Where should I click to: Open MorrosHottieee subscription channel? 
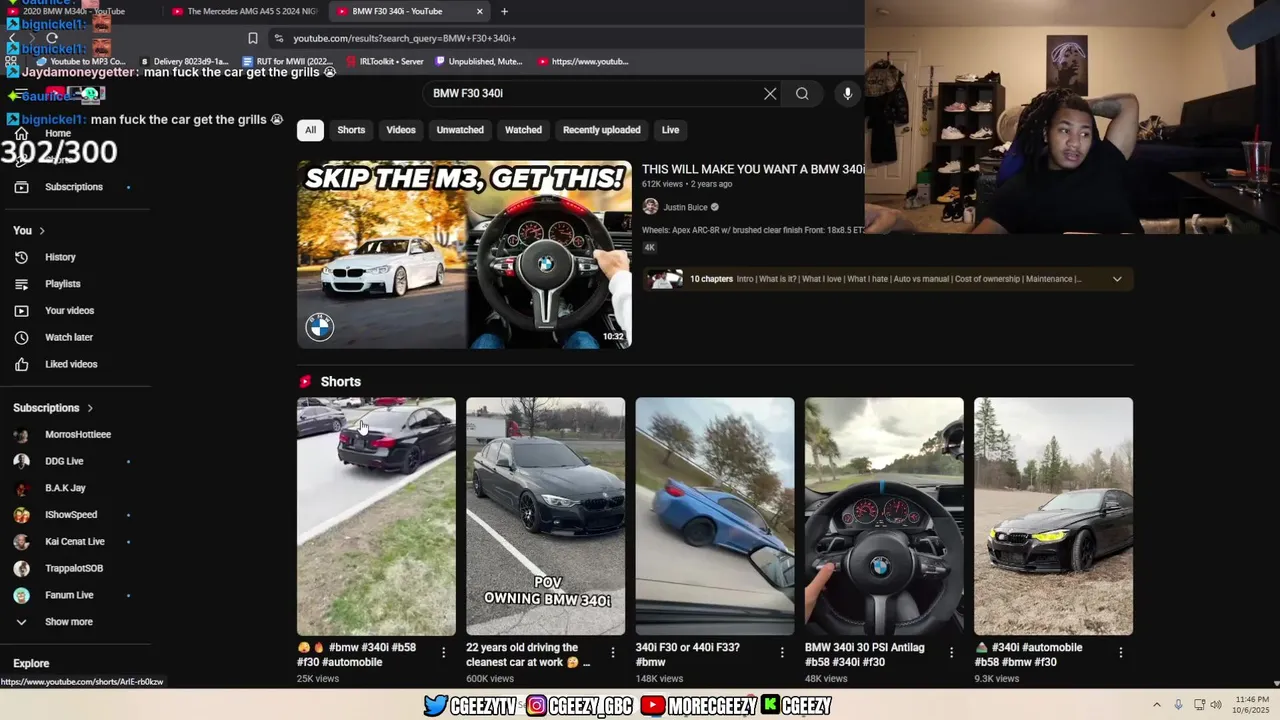(78, 435)
